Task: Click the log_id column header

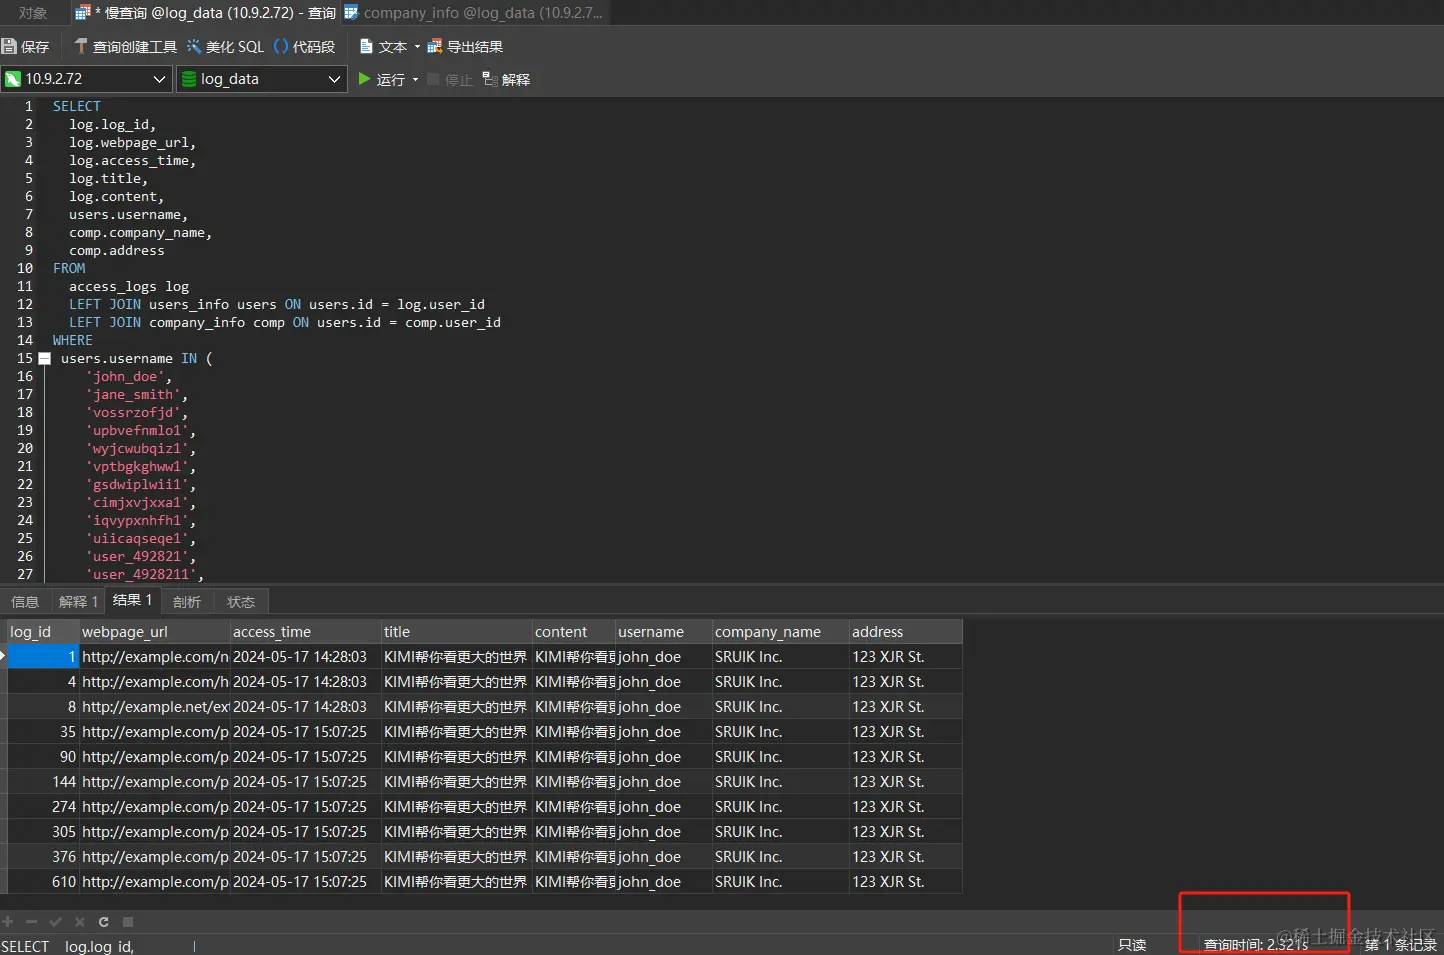Action: click(43, 632)
